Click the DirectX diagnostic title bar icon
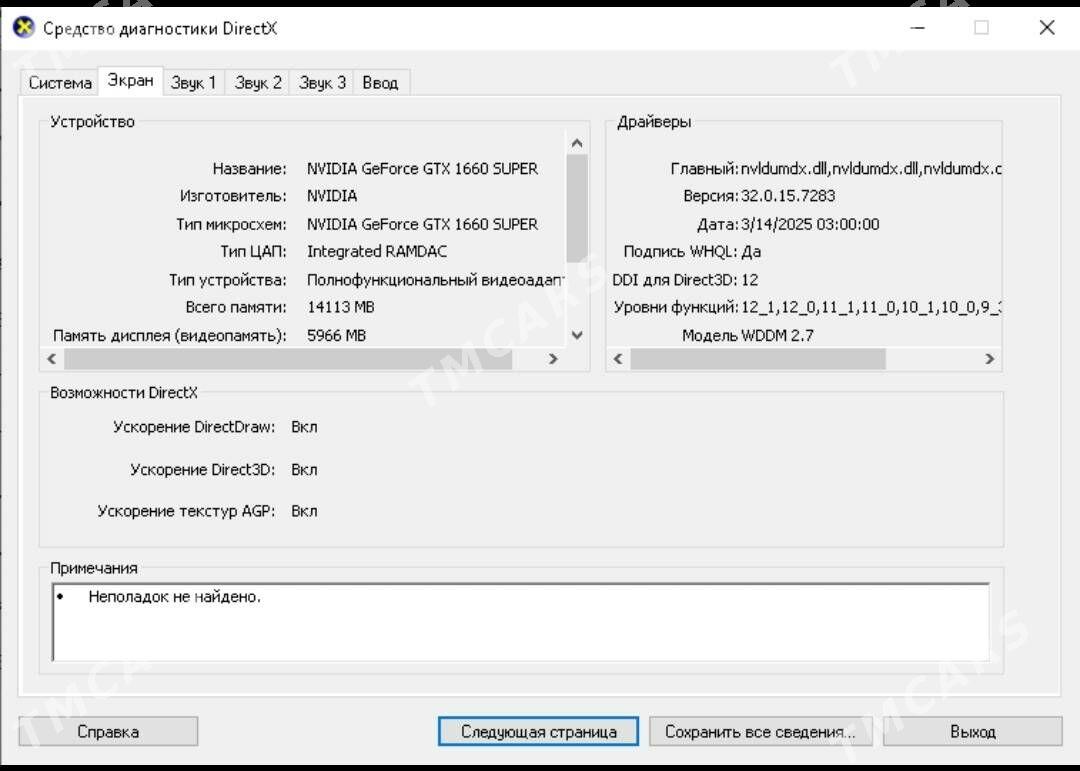The width and height of the screenshot is (1080, 771). tap(24, 28)
